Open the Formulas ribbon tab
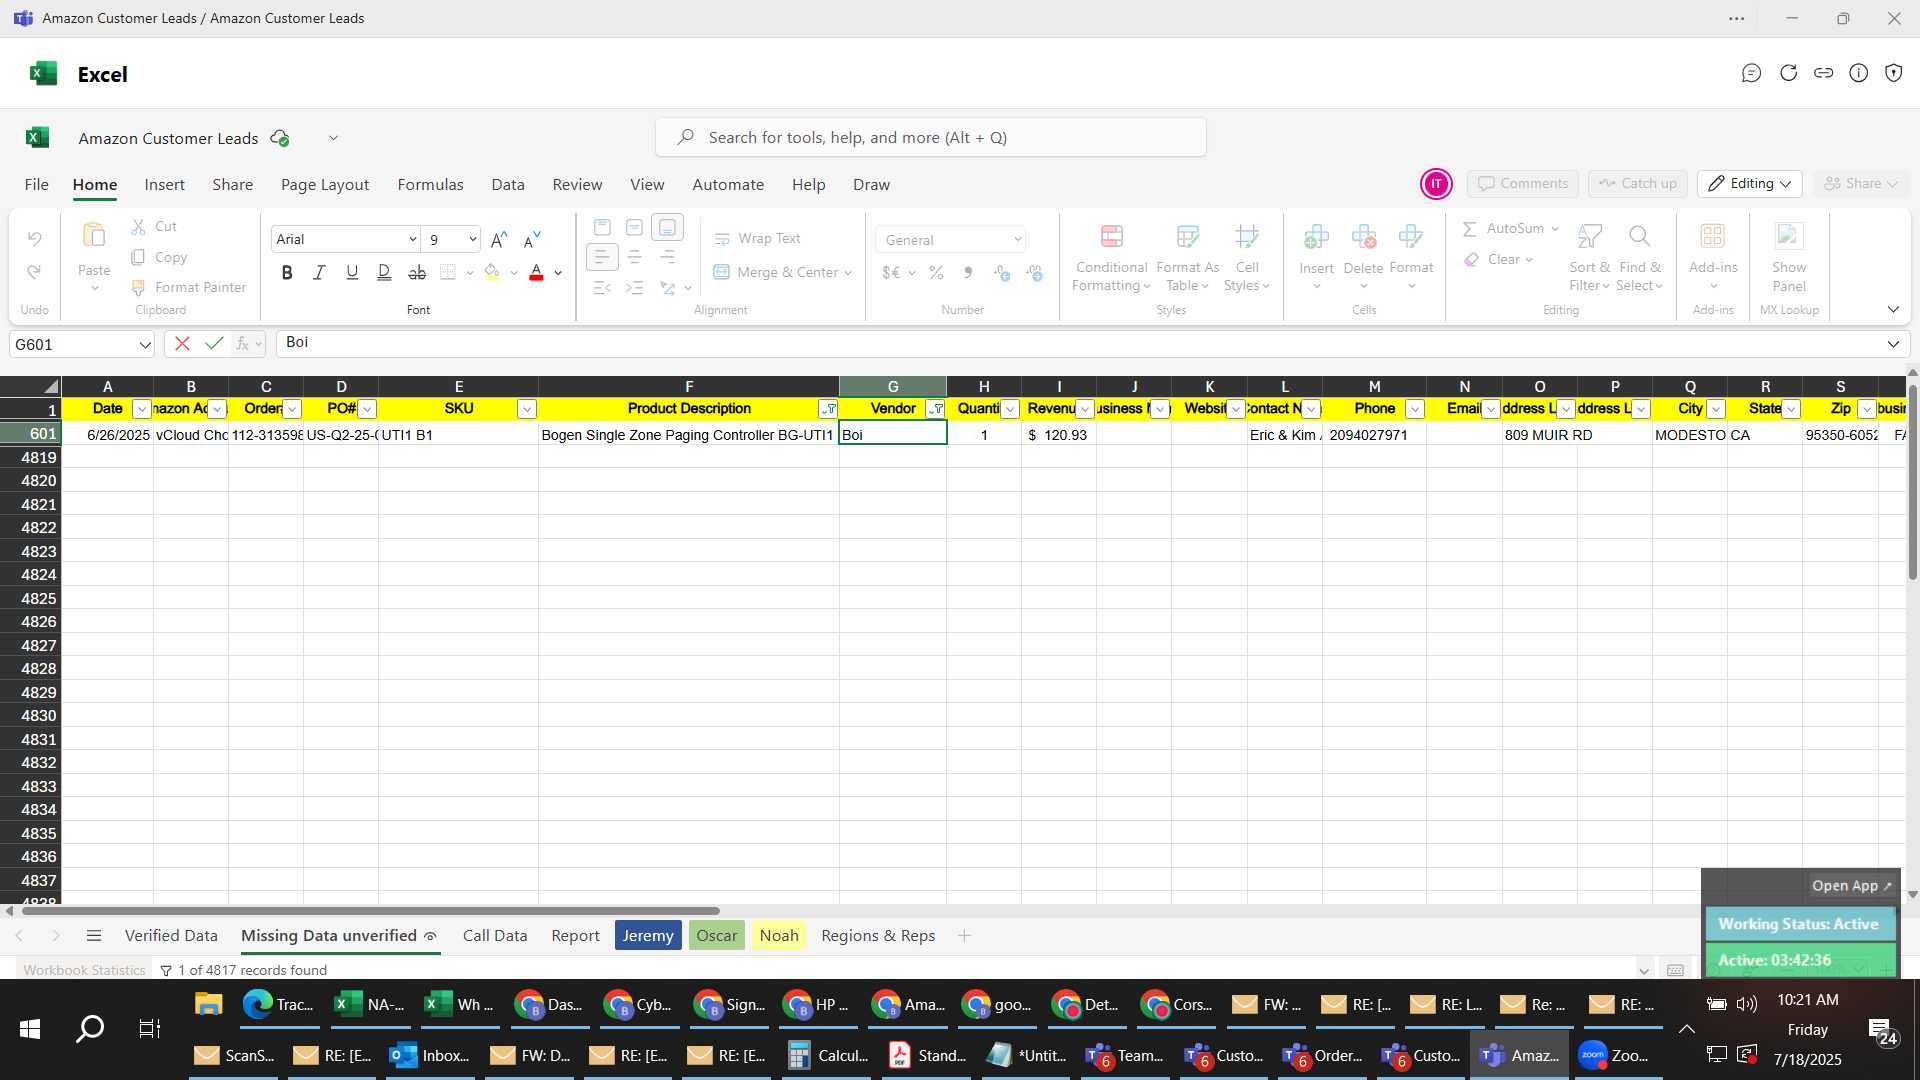This screenshot has height=1080, width=1920. (430, 185)
